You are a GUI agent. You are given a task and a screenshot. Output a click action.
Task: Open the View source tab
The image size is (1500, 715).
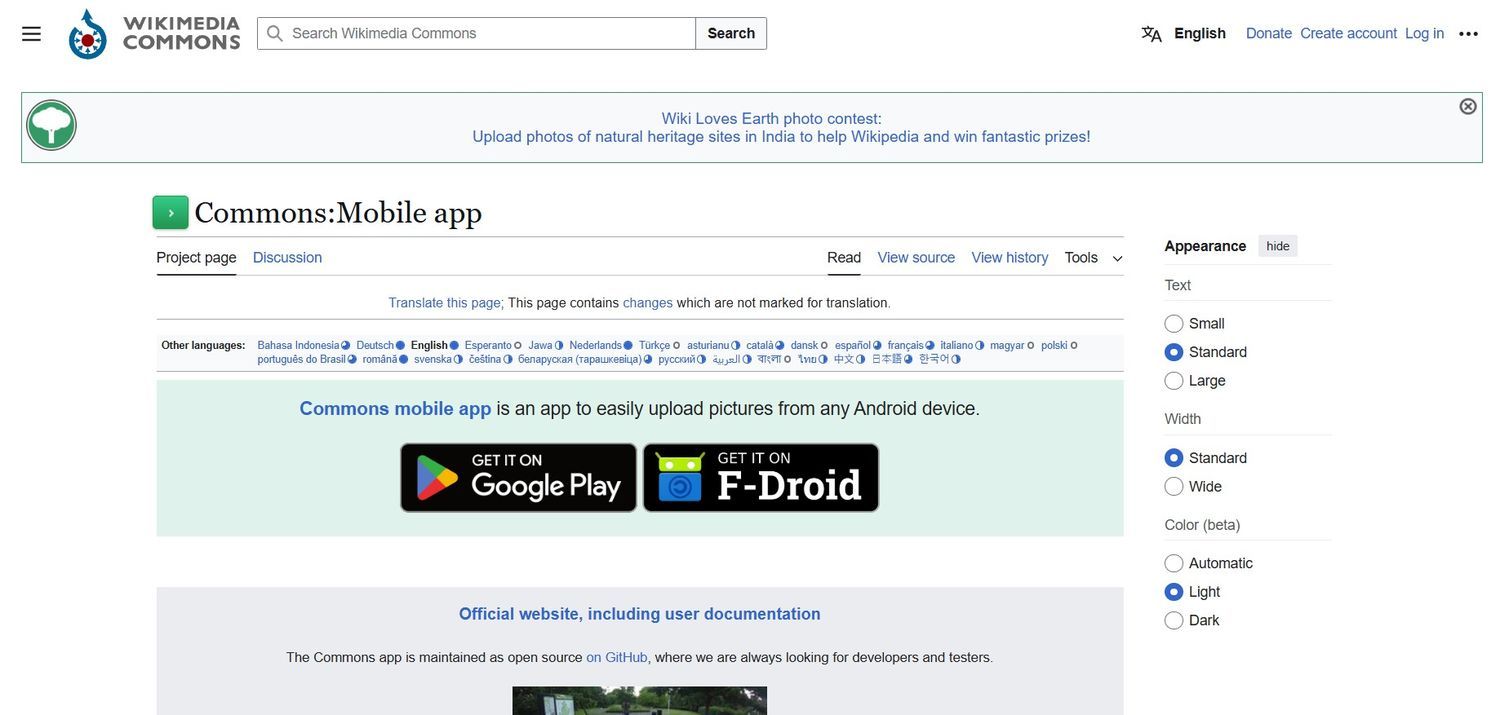coord(916,258)
